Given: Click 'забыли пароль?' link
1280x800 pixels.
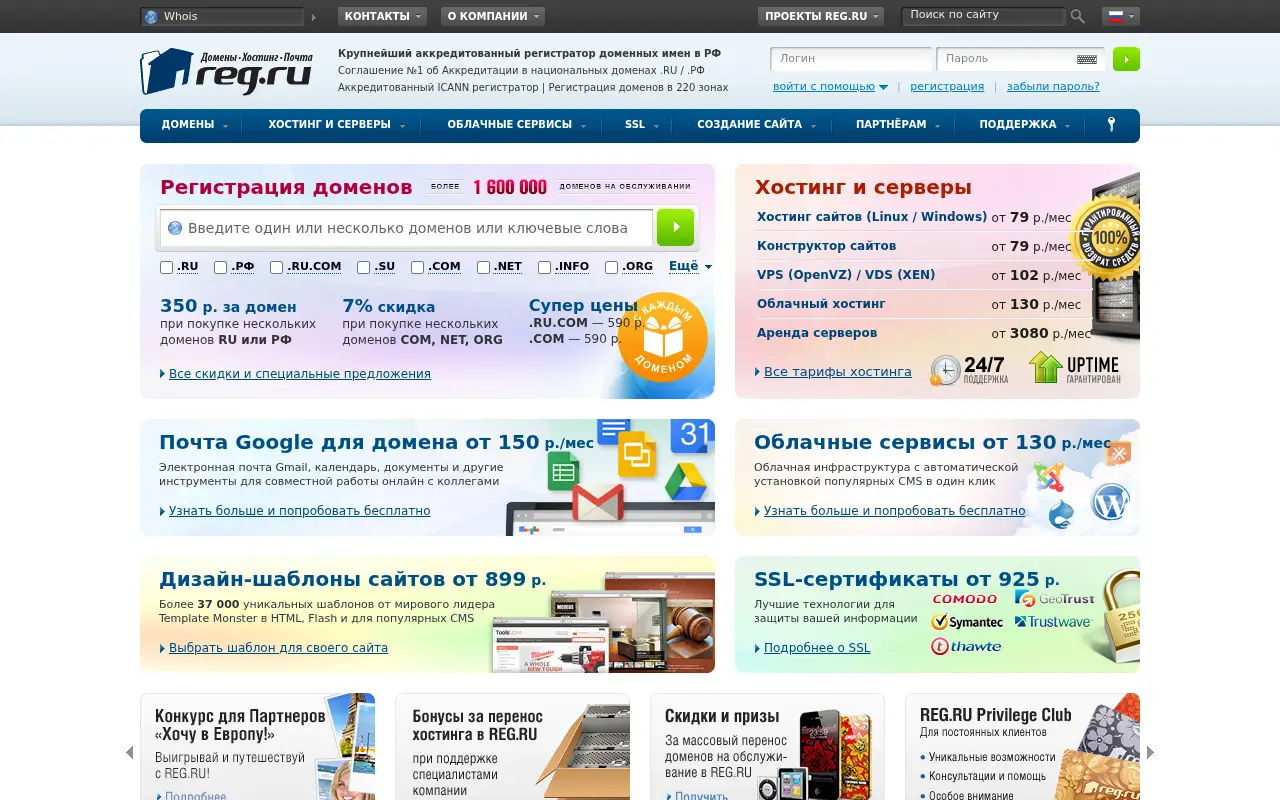Looking at the screenshot, I should 1053,87.
